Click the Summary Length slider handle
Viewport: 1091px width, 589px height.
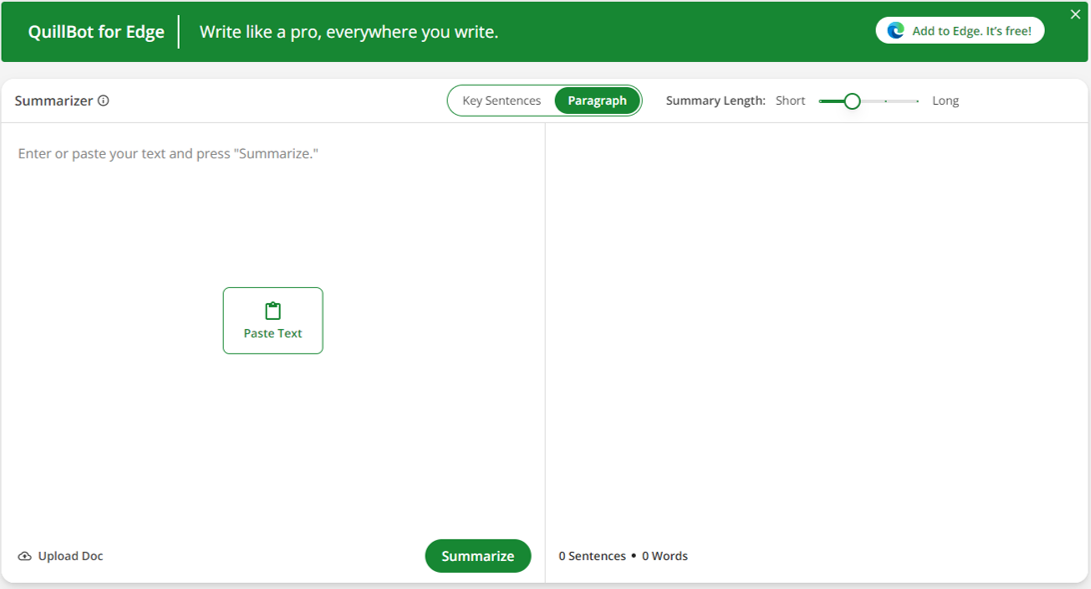[x=852, y=102]
